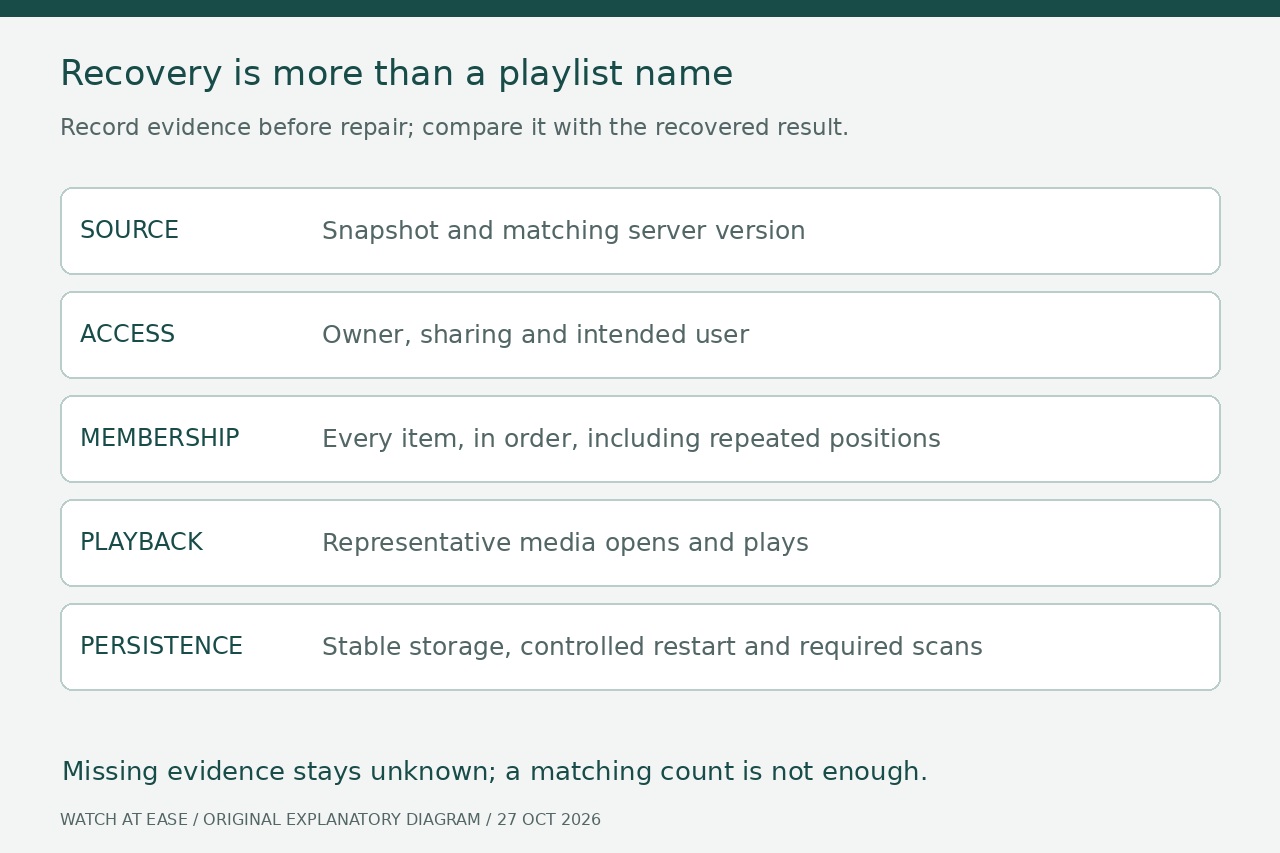Click 'Representative media opens and plays' text
The height and width of the screenshot is (853, 1280).
coord(565,543)
